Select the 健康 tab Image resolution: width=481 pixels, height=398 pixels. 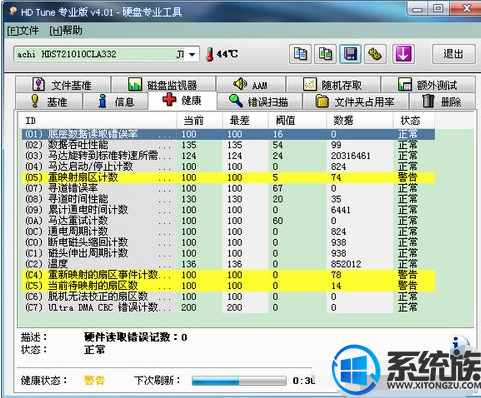click(x=183, y=100)
